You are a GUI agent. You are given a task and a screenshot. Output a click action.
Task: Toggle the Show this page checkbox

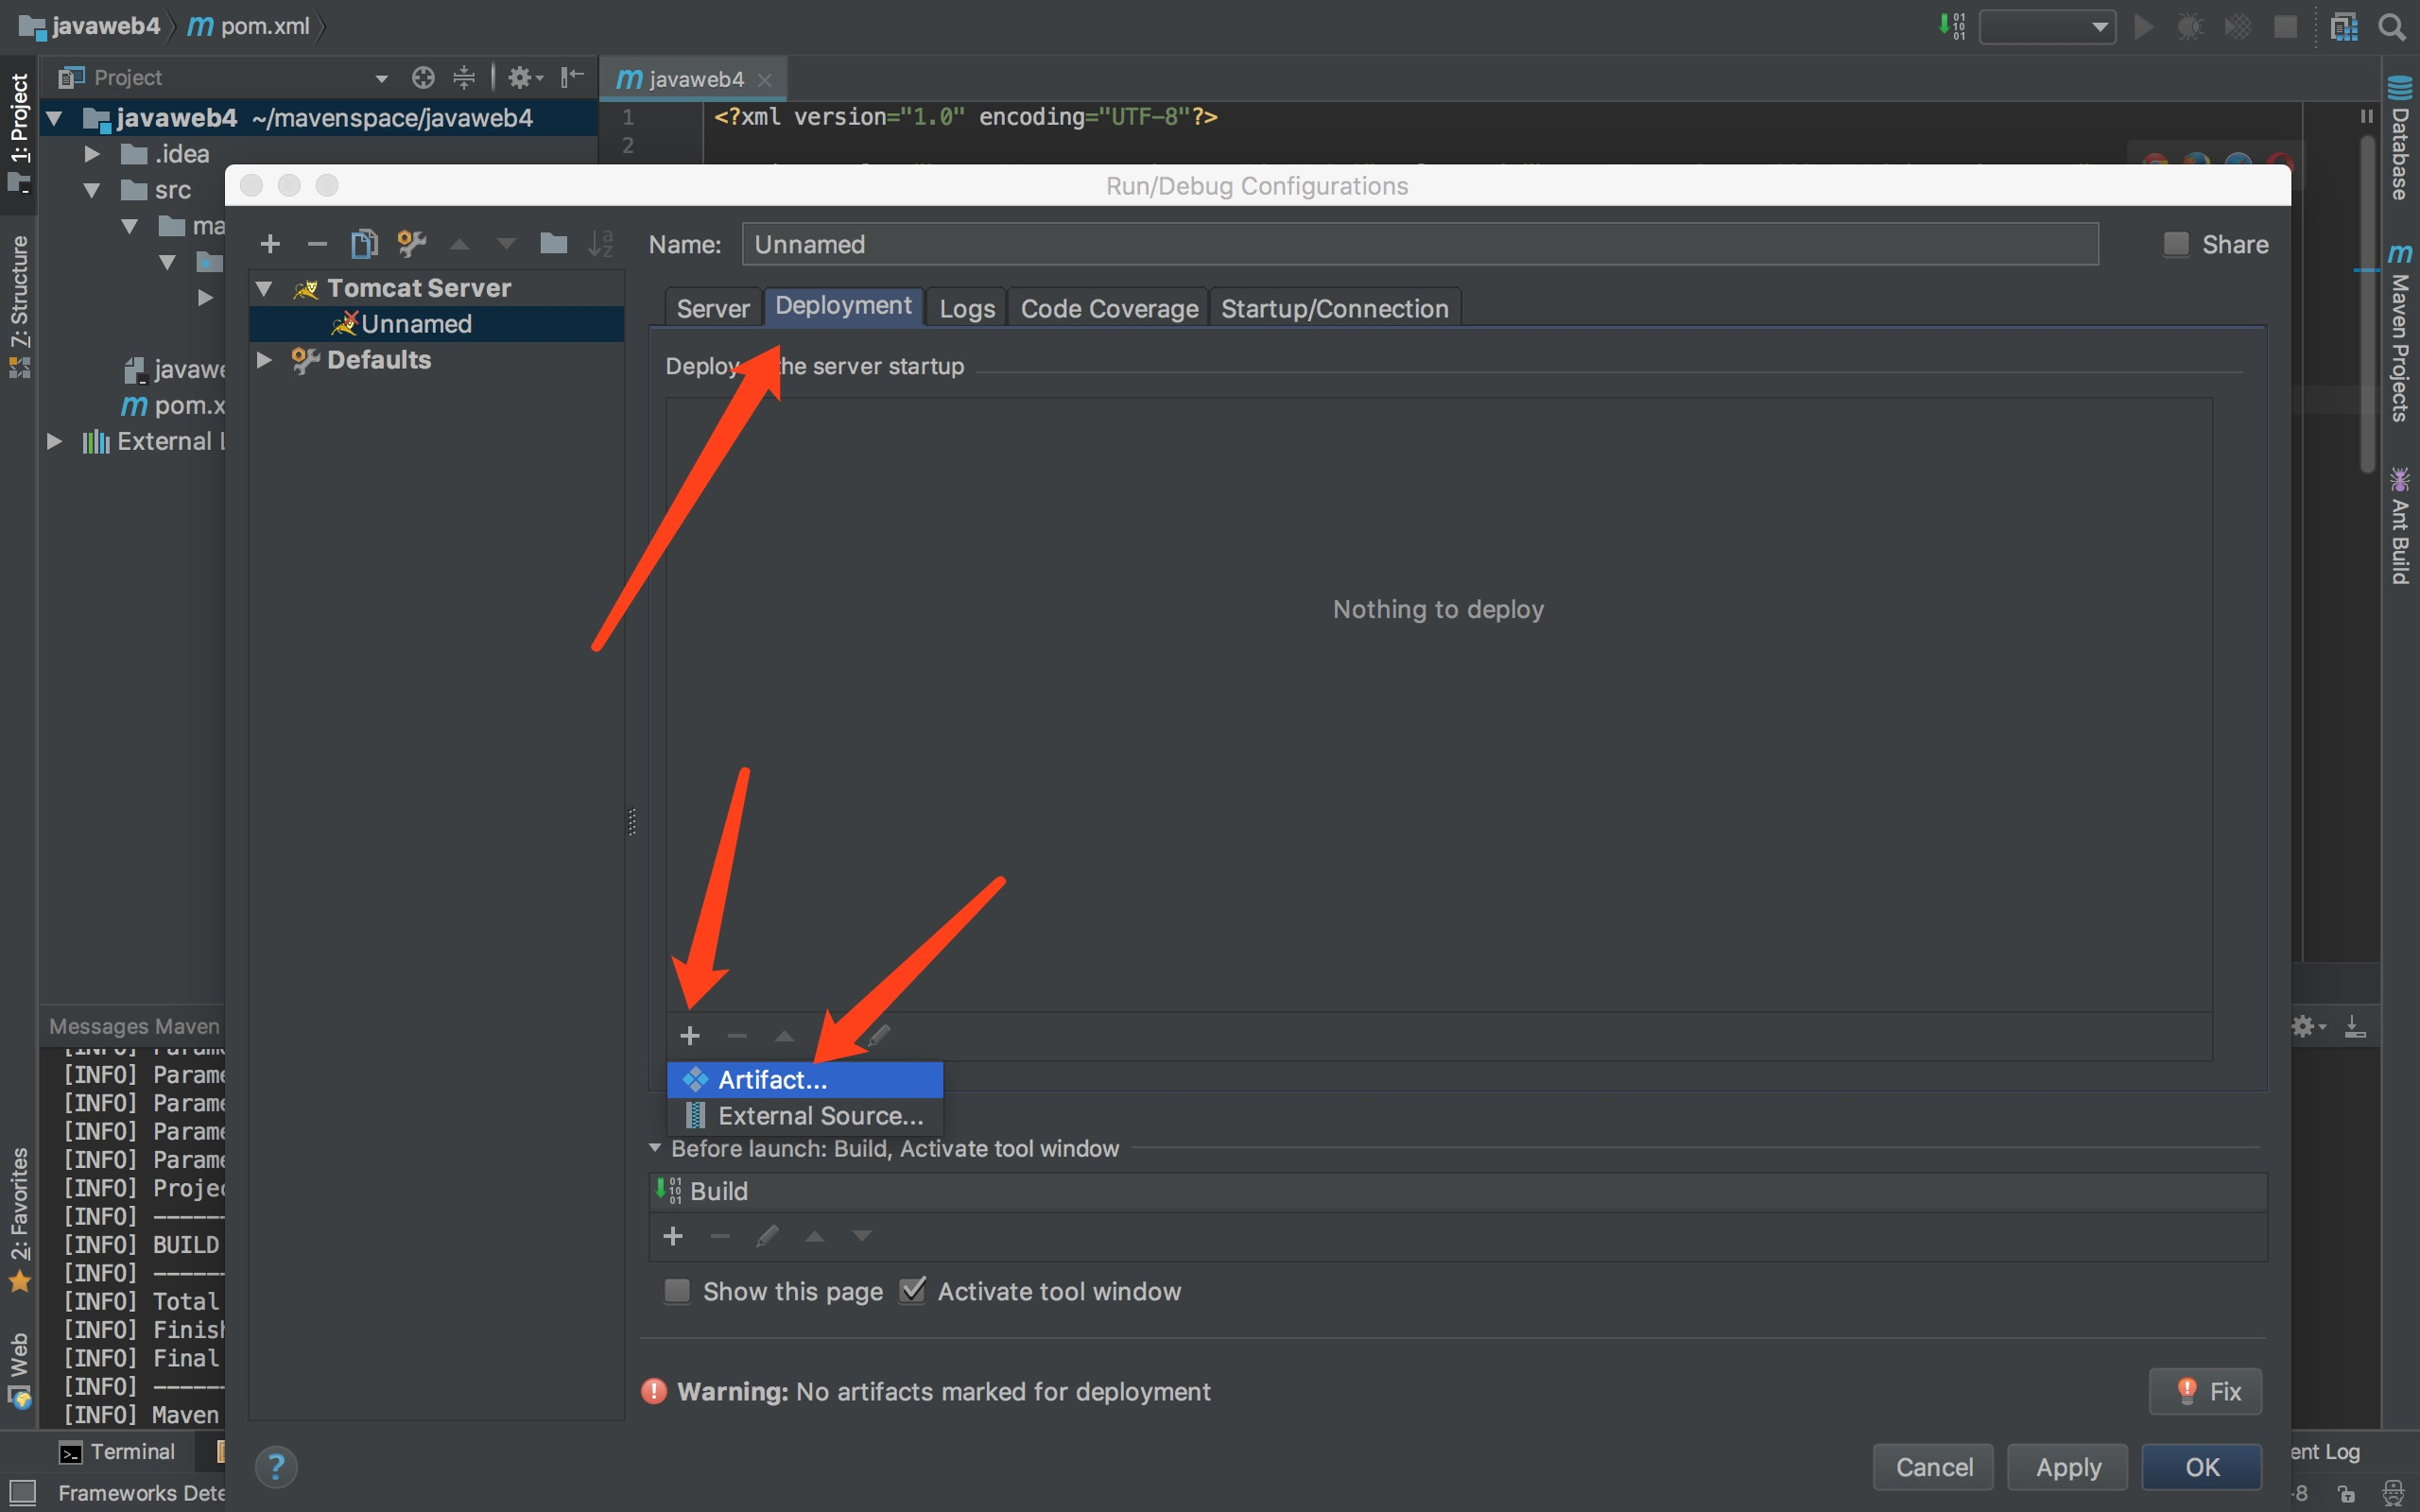678,1291
